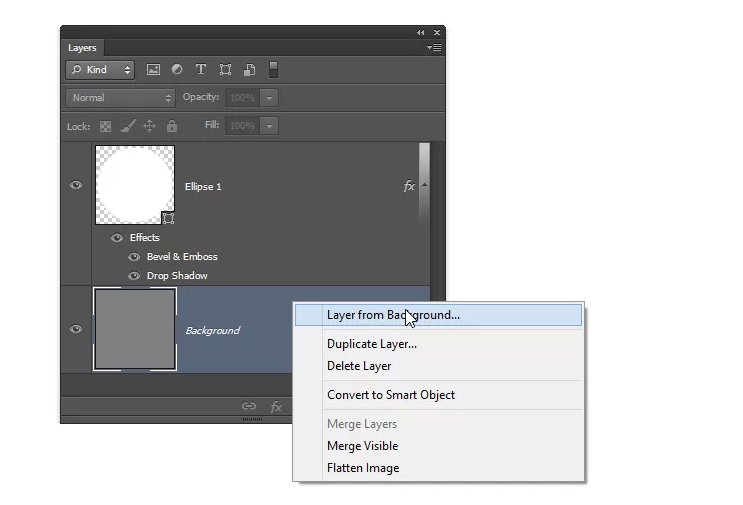
Task: Click the lock position icon
Action: 149,126
